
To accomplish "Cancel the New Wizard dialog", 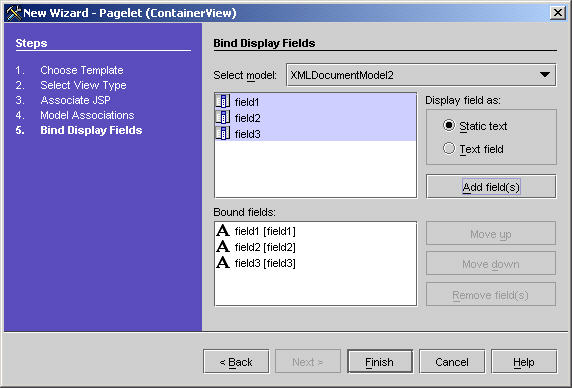I will coord(452,362).
